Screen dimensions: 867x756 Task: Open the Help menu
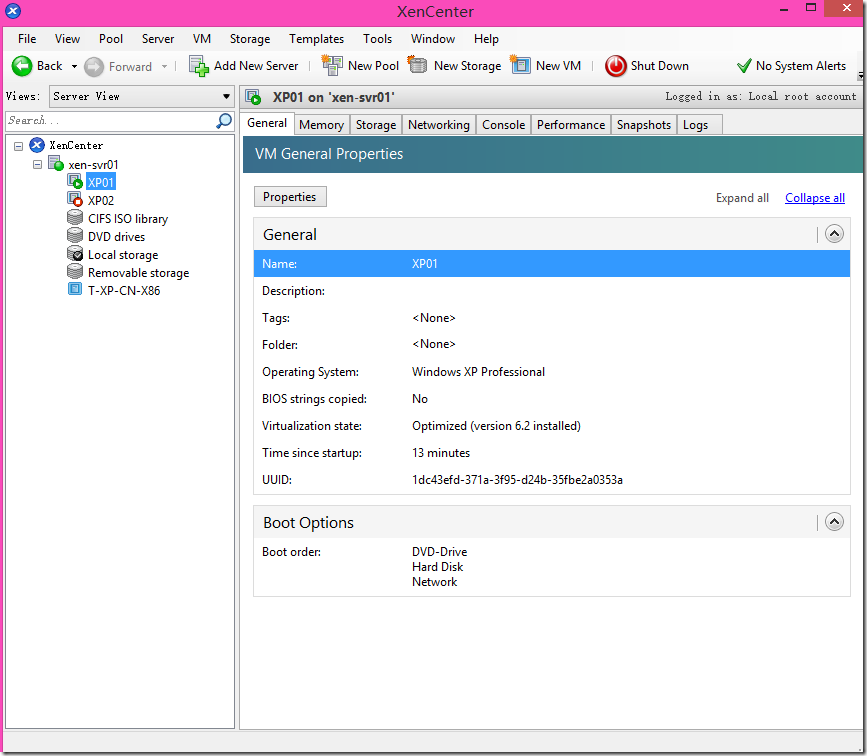tap(486, 39)
